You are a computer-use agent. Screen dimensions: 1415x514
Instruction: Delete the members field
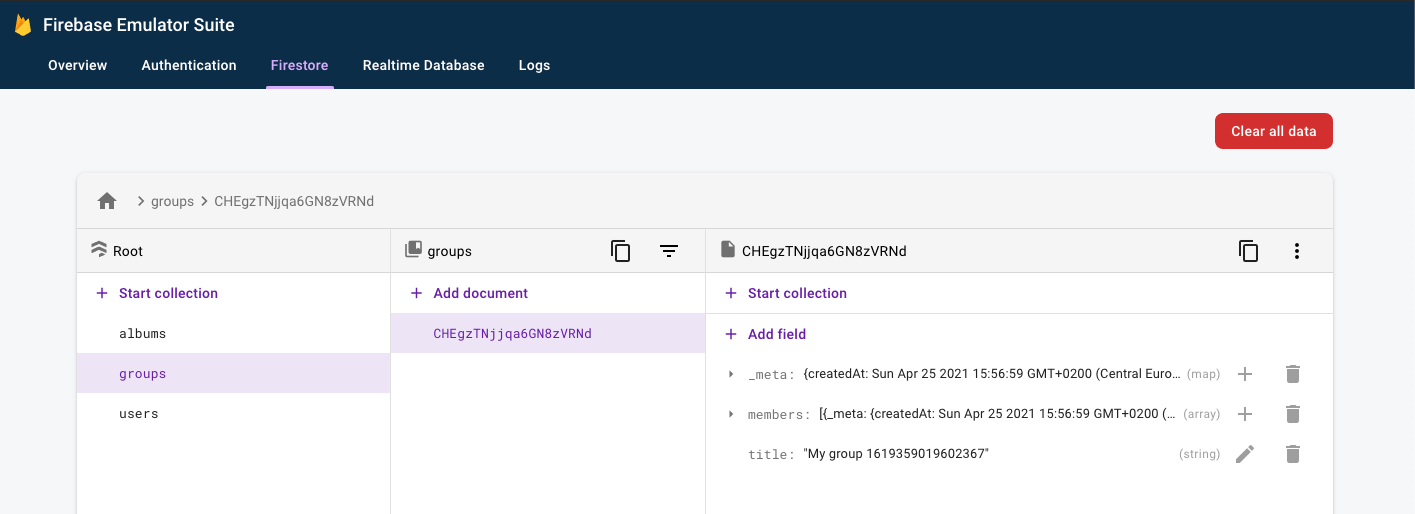tap(1293, 414)
